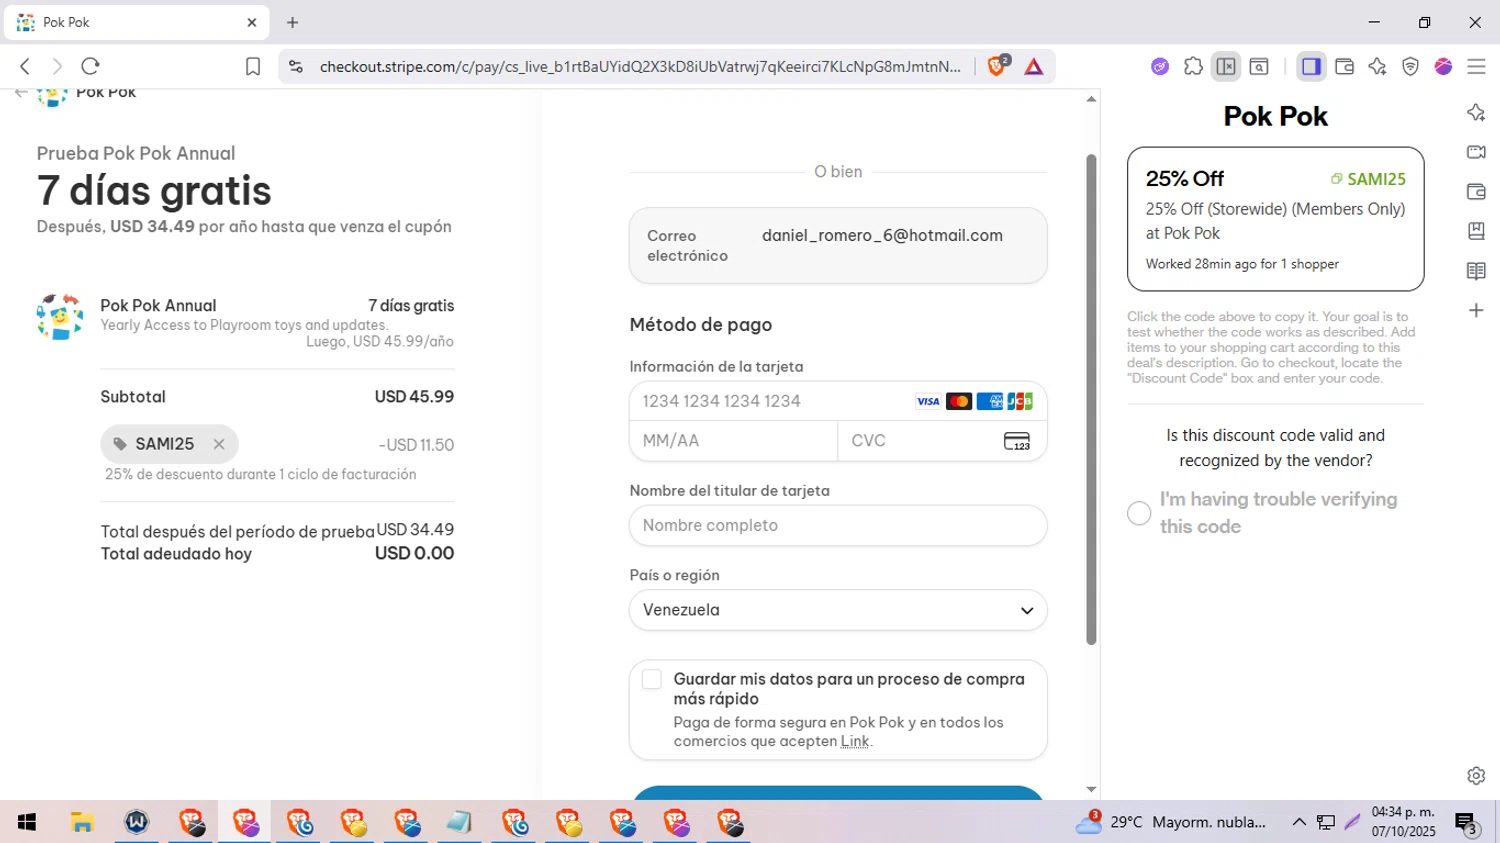The height and width of the screenshot is (843, 1500).
Task: Click the MM/AA expiry date field
Action: [733, 441]
